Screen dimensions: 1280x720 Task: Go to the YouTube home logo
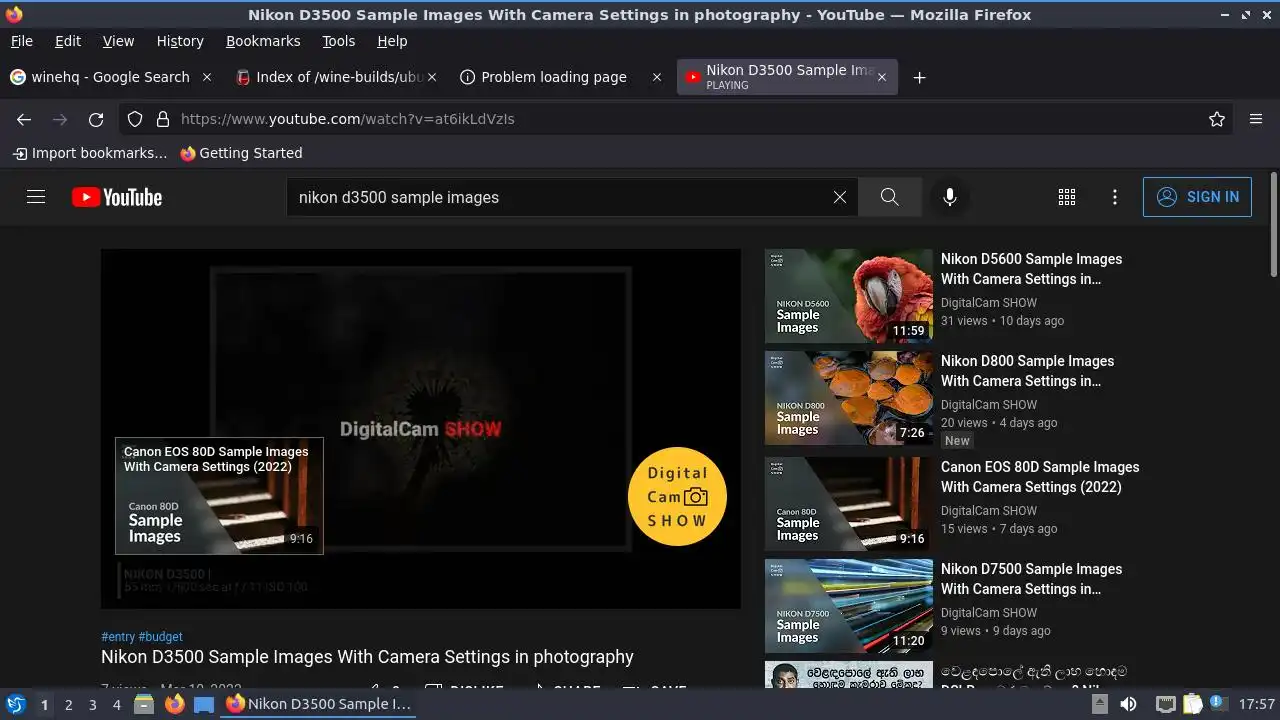(x=117, y=197)
